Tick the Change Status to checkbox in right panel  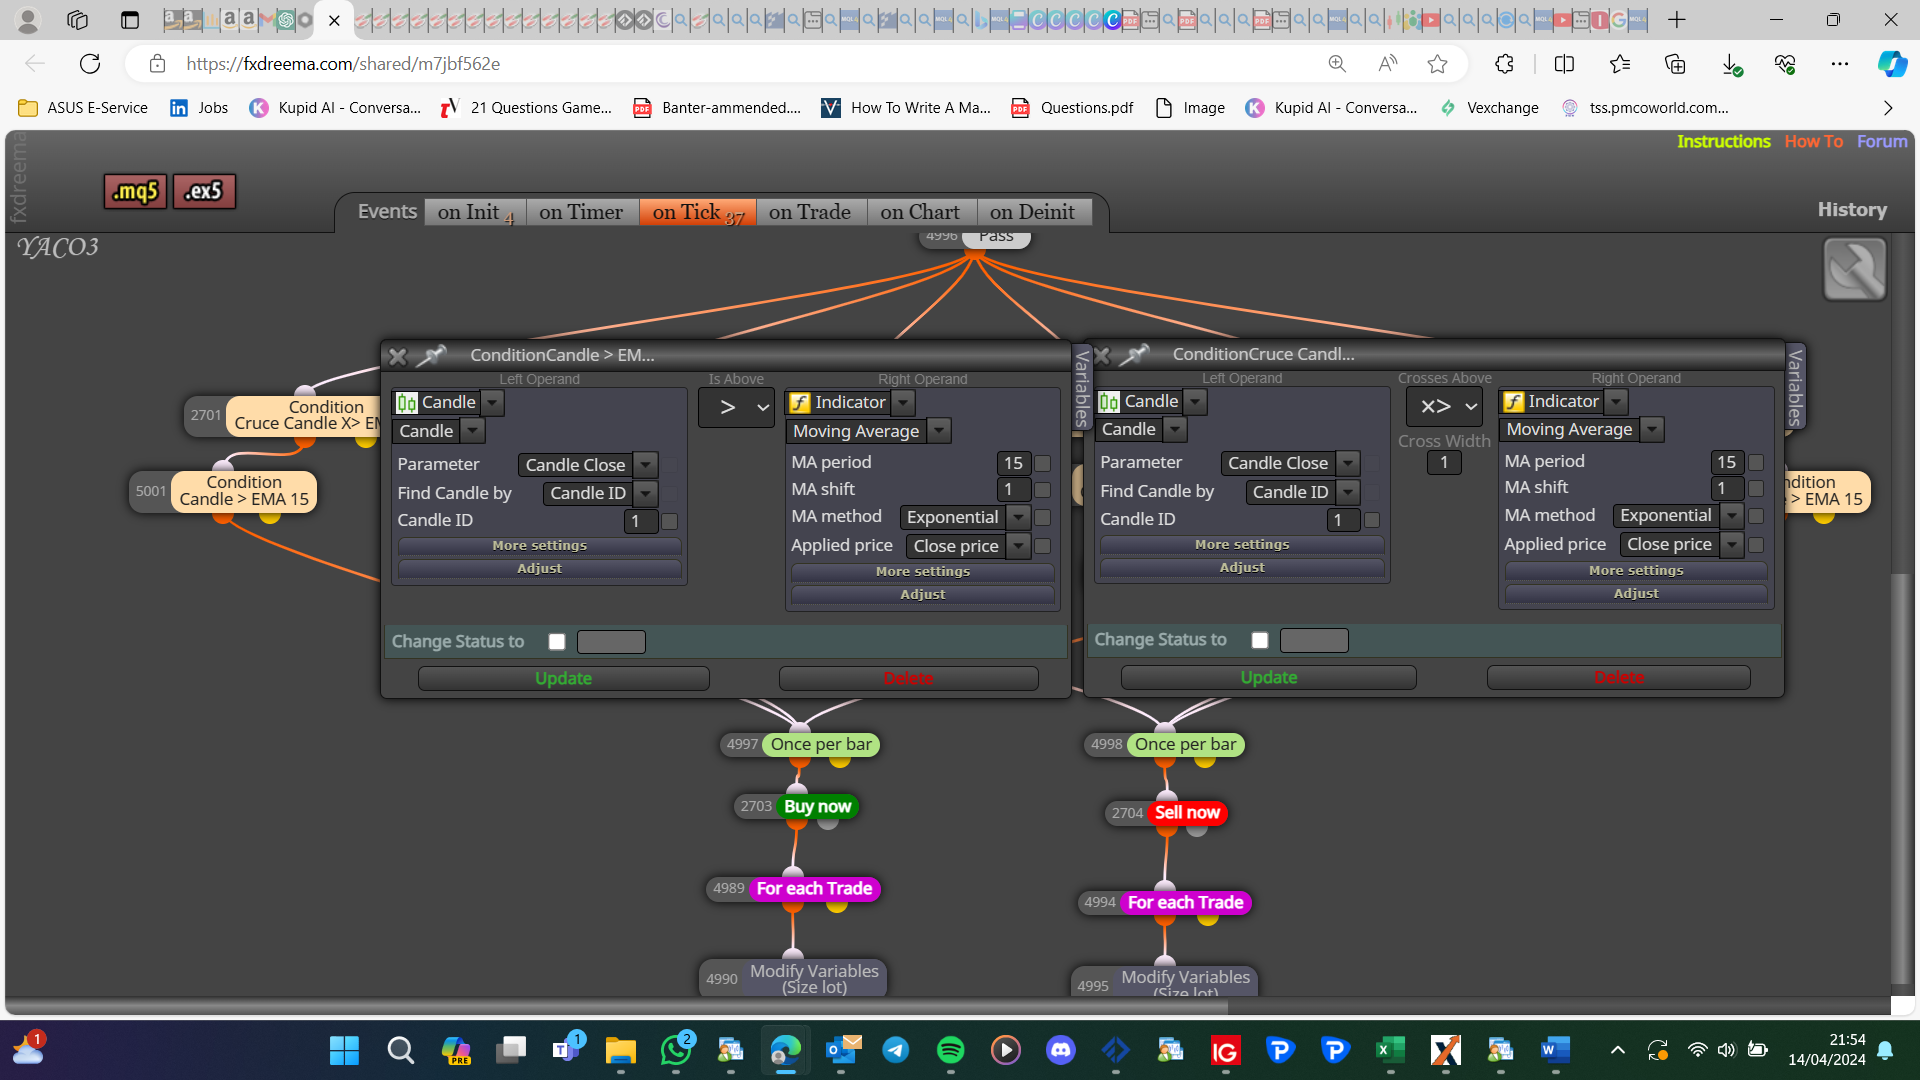pos(1260,640)
